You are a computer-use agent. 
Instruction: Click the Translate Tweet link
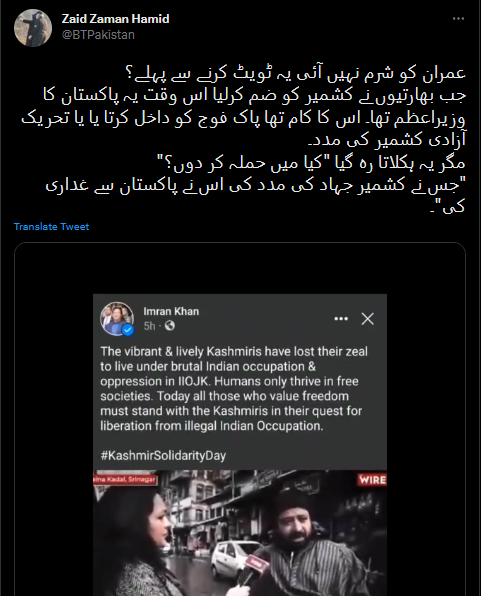(51, 227)
